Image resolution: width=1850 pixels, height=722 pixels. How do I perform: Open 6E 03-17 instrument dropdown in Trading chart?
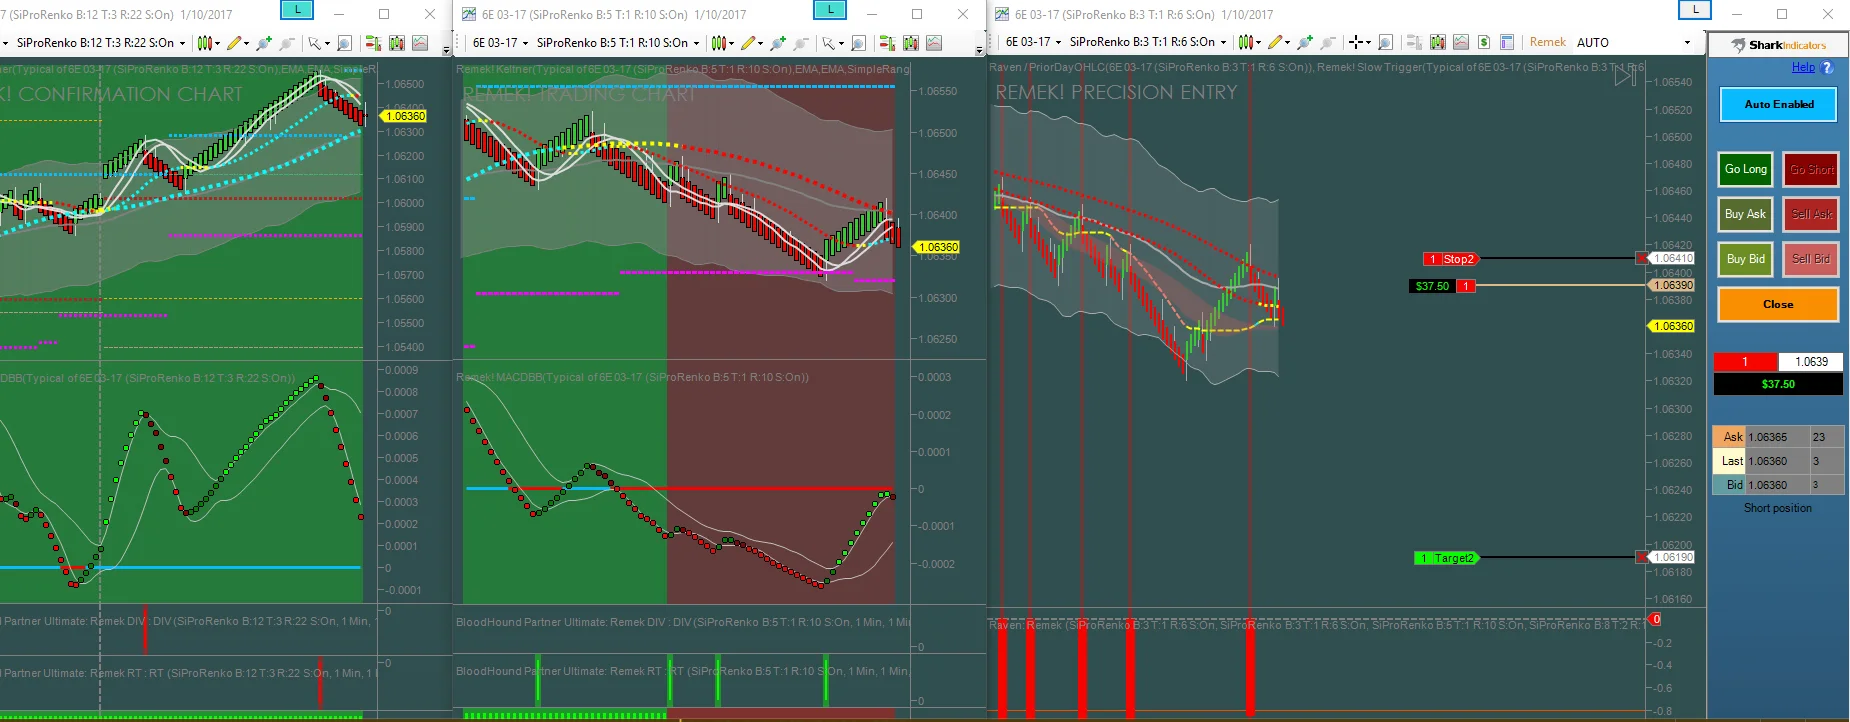point(525,43)
